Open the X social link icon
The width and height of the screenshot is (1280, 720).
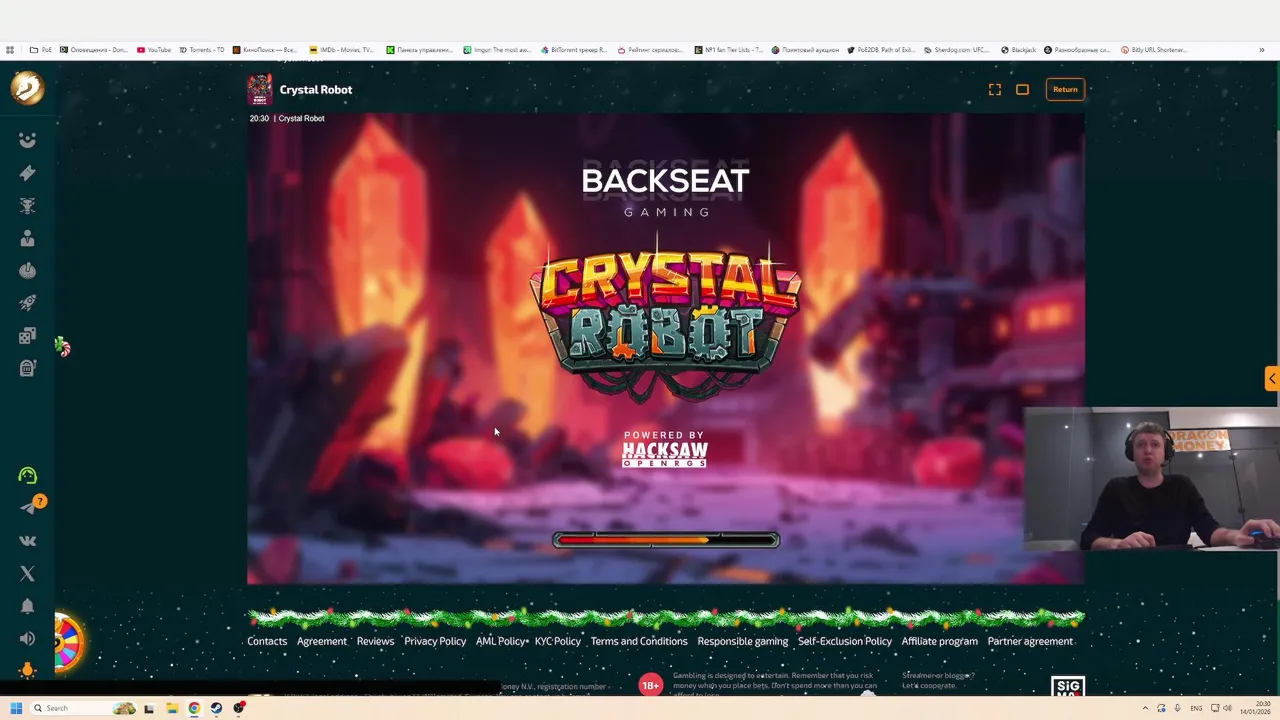(x=27, y=574)
